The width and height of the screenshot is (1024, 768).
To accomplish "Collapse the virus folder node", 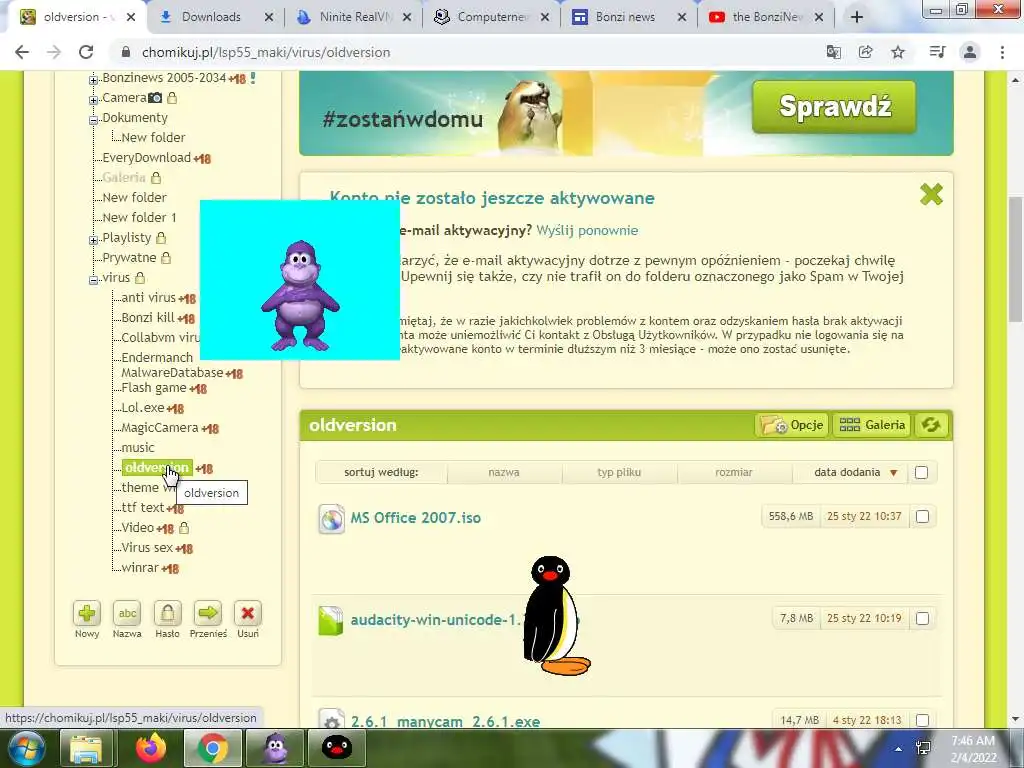I will click(93, 280).
